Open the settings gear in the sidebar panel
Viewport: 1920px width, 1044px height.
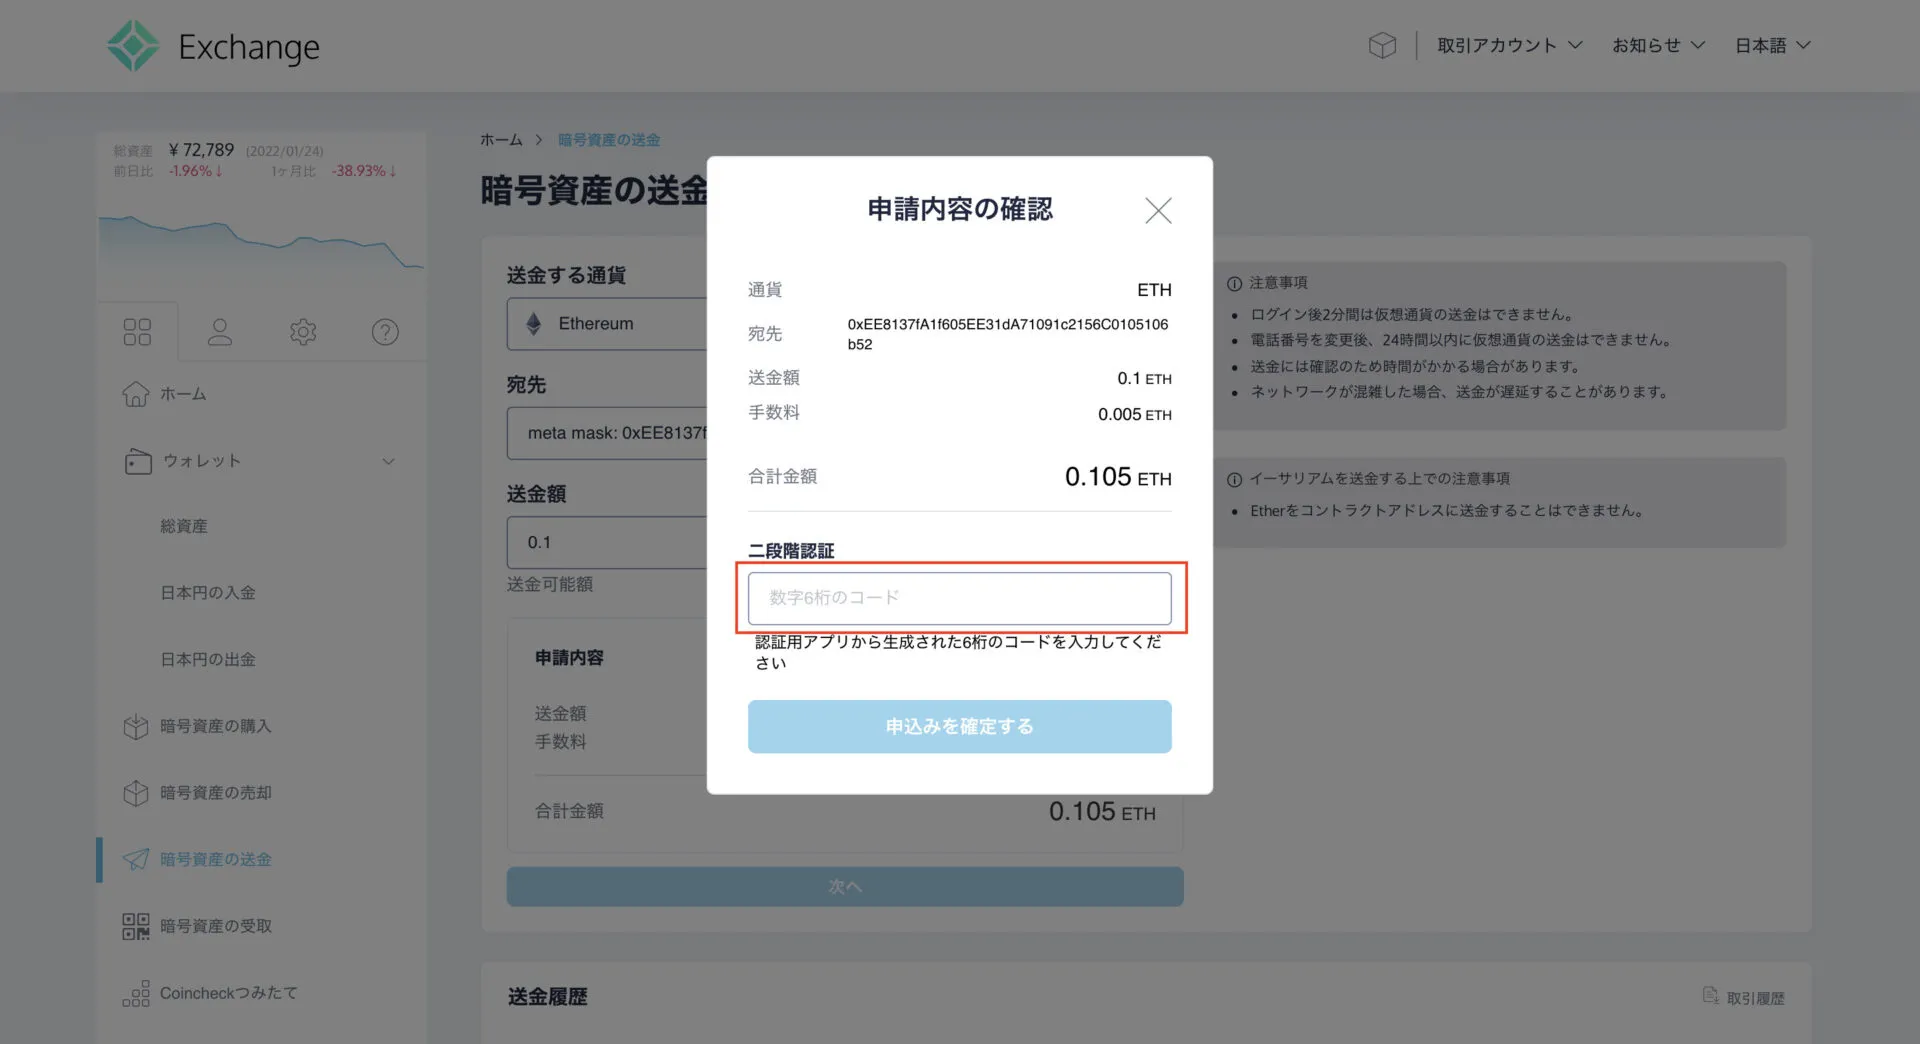tap(302, 331)
